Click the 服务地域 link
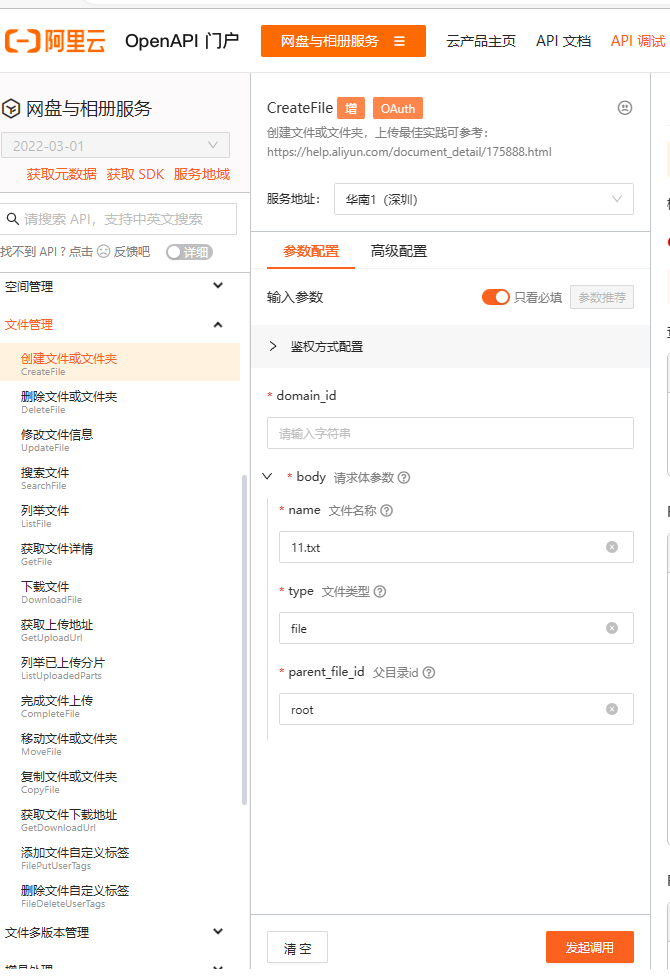The width and height of the screenshot is (670, 976). (202, 174)
